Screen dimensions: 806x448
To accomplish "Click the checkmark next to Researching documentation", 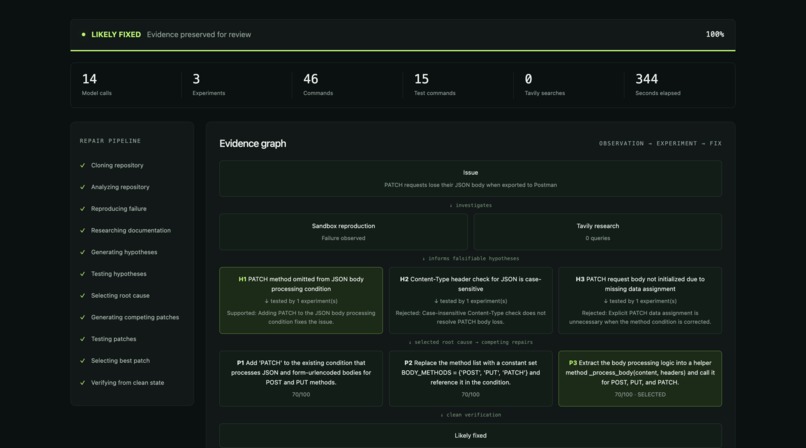I will [x=82, y=230].
